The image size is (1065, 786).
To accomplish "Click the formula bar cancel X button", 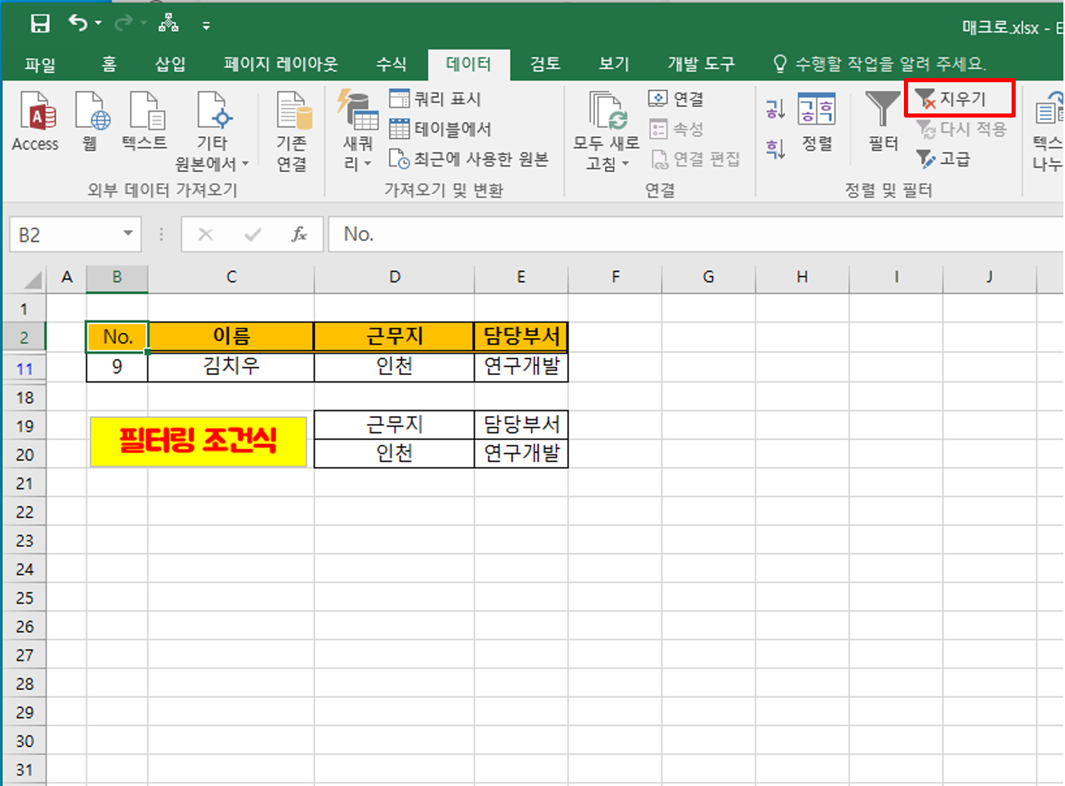I will coord(205,234).
